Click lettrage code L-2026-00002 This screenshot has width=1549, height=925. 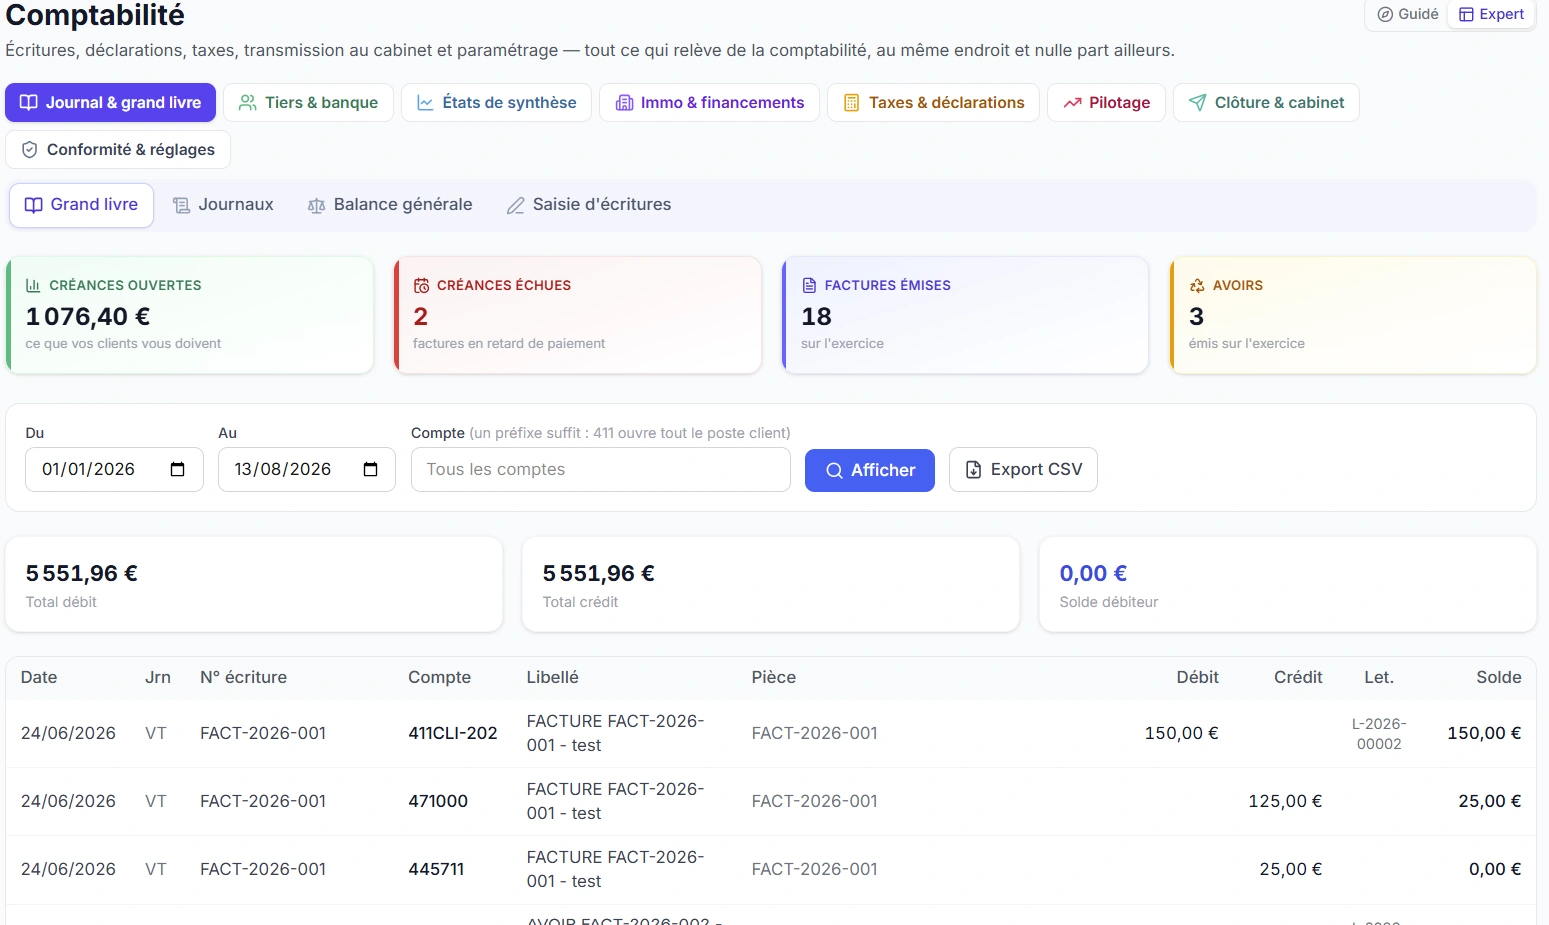1379,734
